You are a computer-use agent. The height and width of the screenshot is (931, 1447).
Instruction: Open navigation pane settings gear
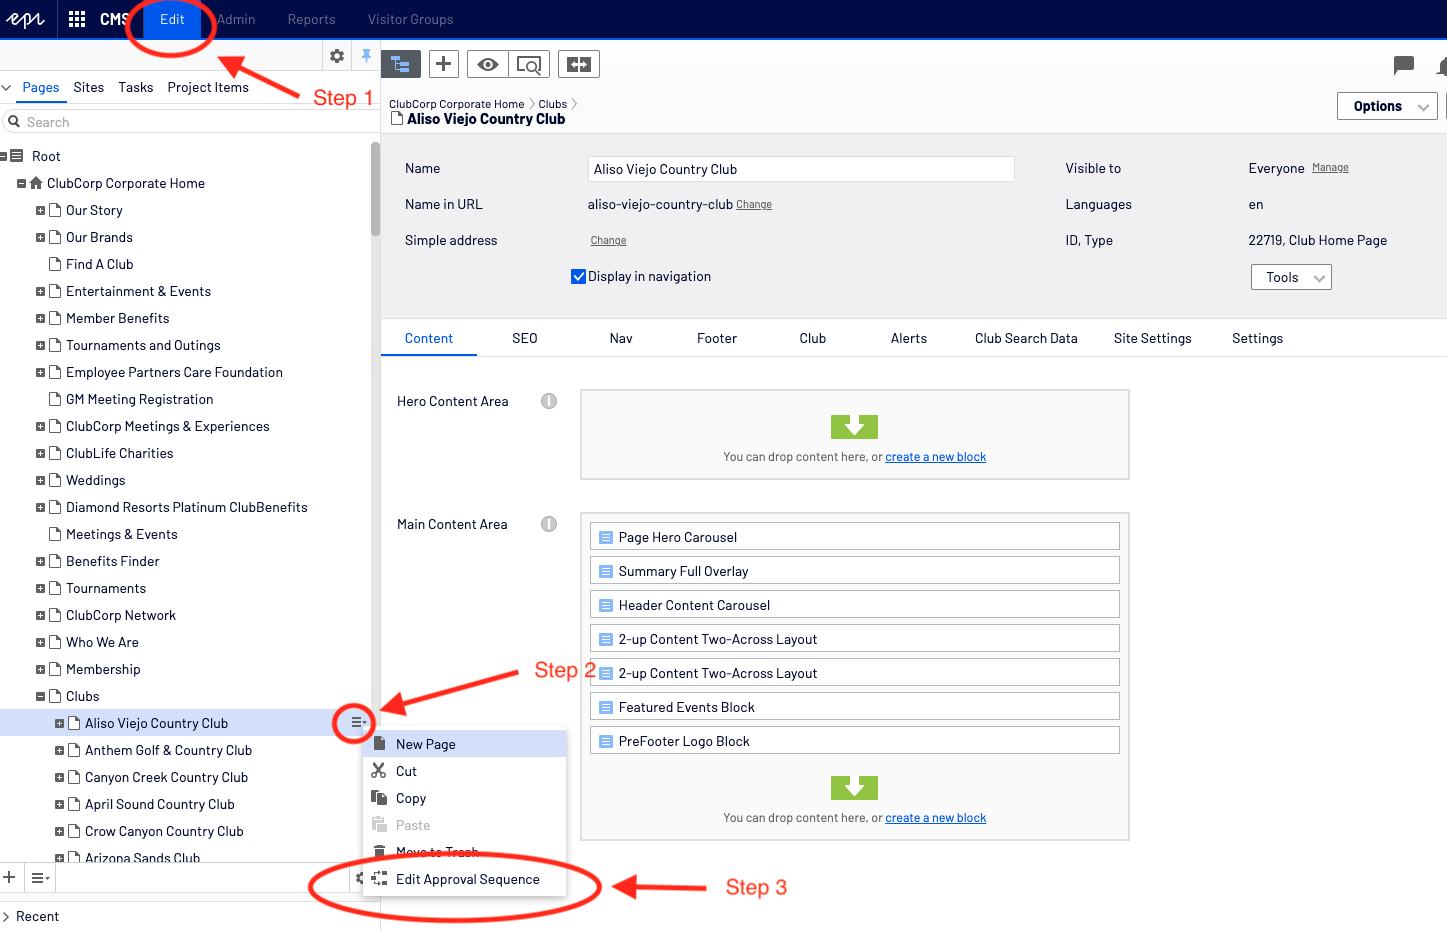pyautogui.click(x=337, y=56)
